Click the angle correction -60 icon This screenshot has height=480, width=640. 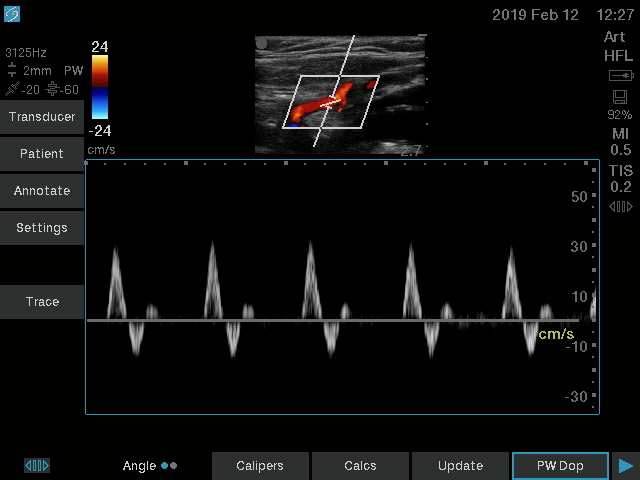(52, 89)
